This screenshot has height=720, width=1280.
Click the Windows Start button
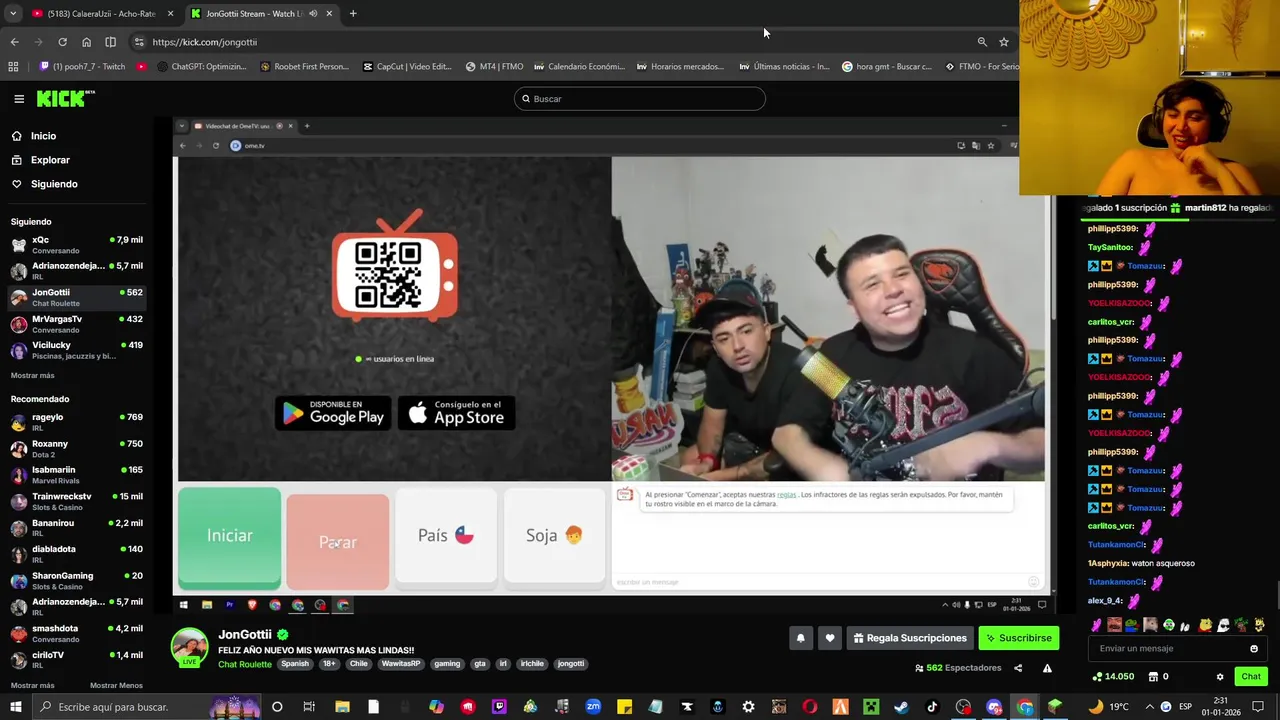coord(15,707)
